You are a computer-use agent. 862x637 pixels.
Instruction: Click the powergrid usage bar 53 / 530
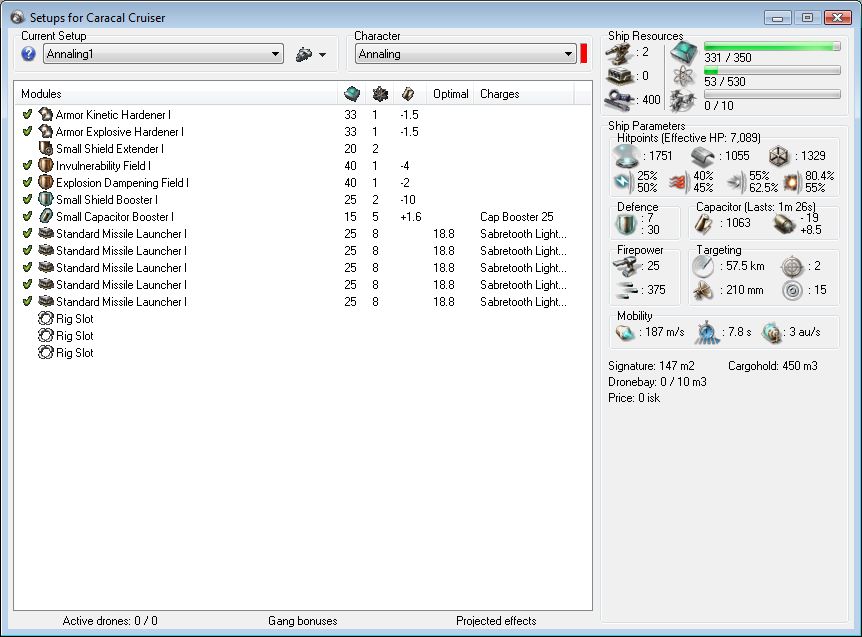click(x=772, y=71)
